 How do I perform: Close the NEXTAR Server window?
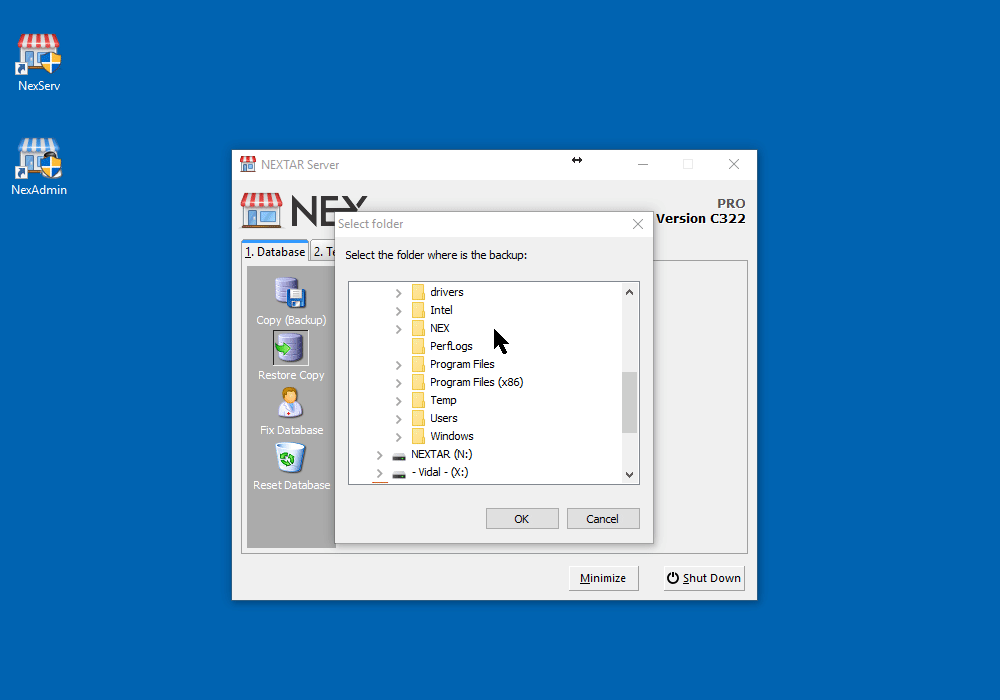734,164
